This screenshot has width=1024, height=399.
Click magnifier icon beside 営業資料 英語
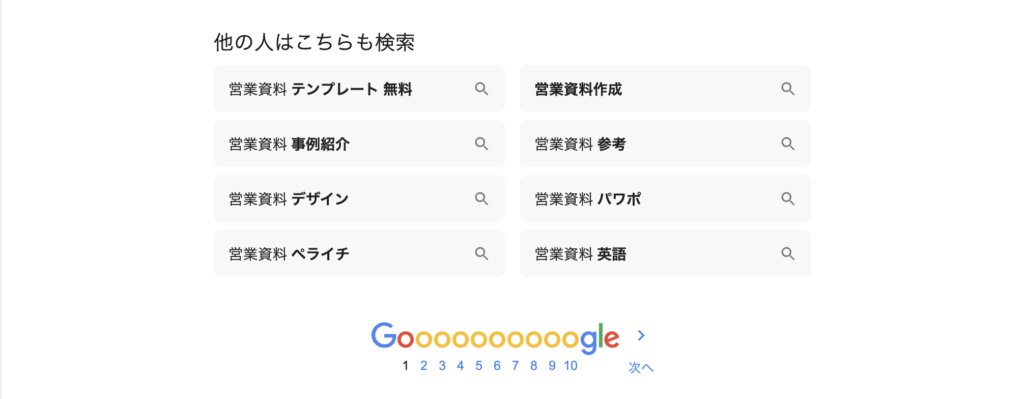pos(788,253)
